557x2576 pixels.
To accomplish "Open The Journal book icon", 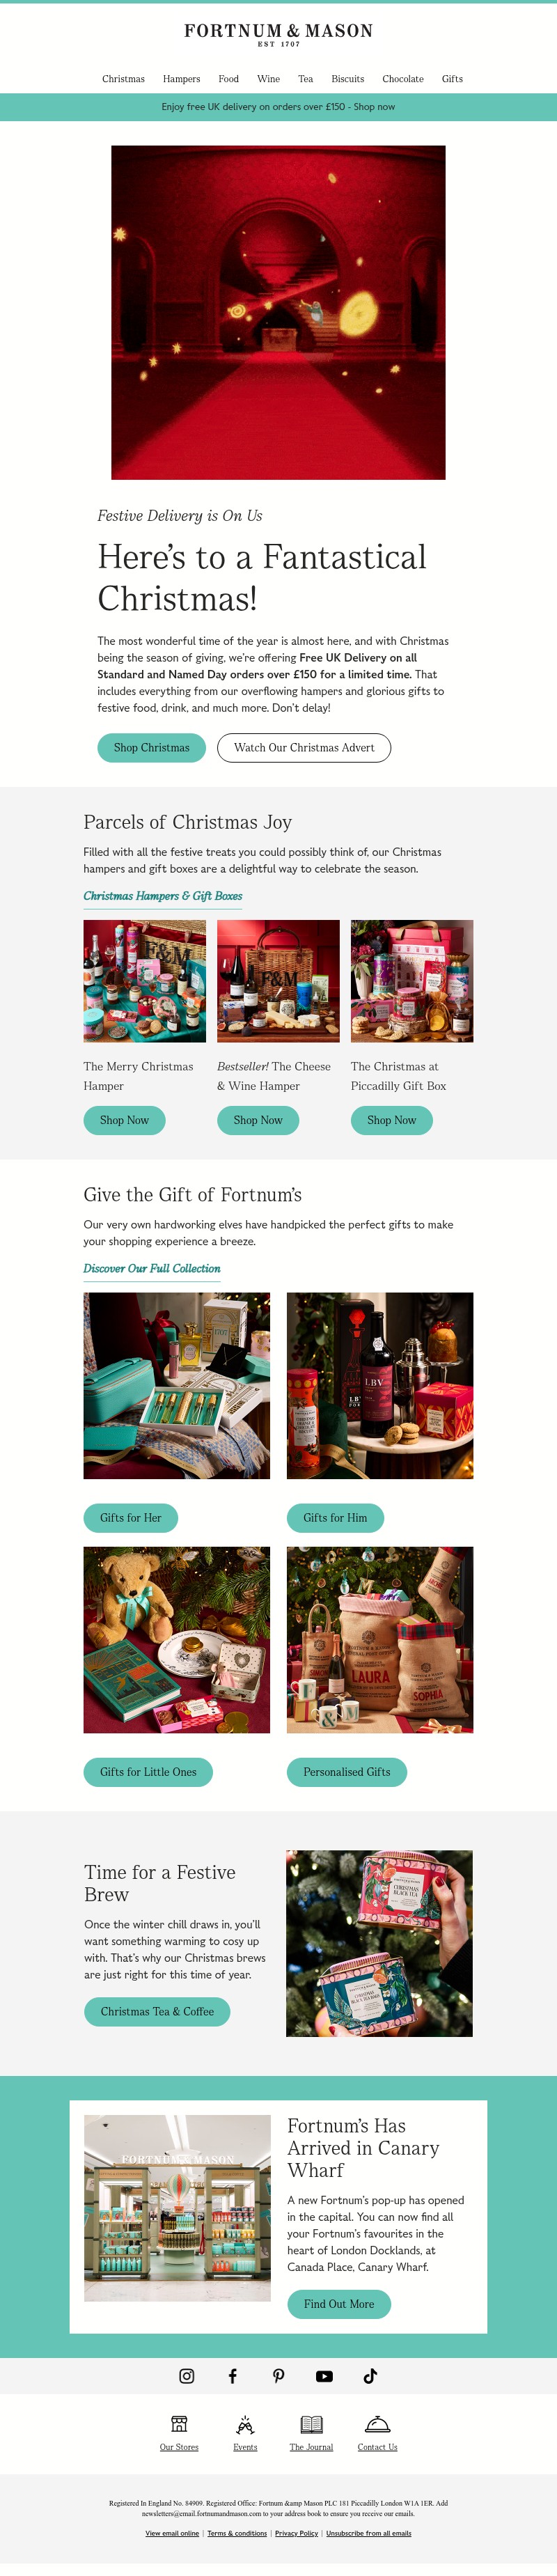I will pos(311,2423).
